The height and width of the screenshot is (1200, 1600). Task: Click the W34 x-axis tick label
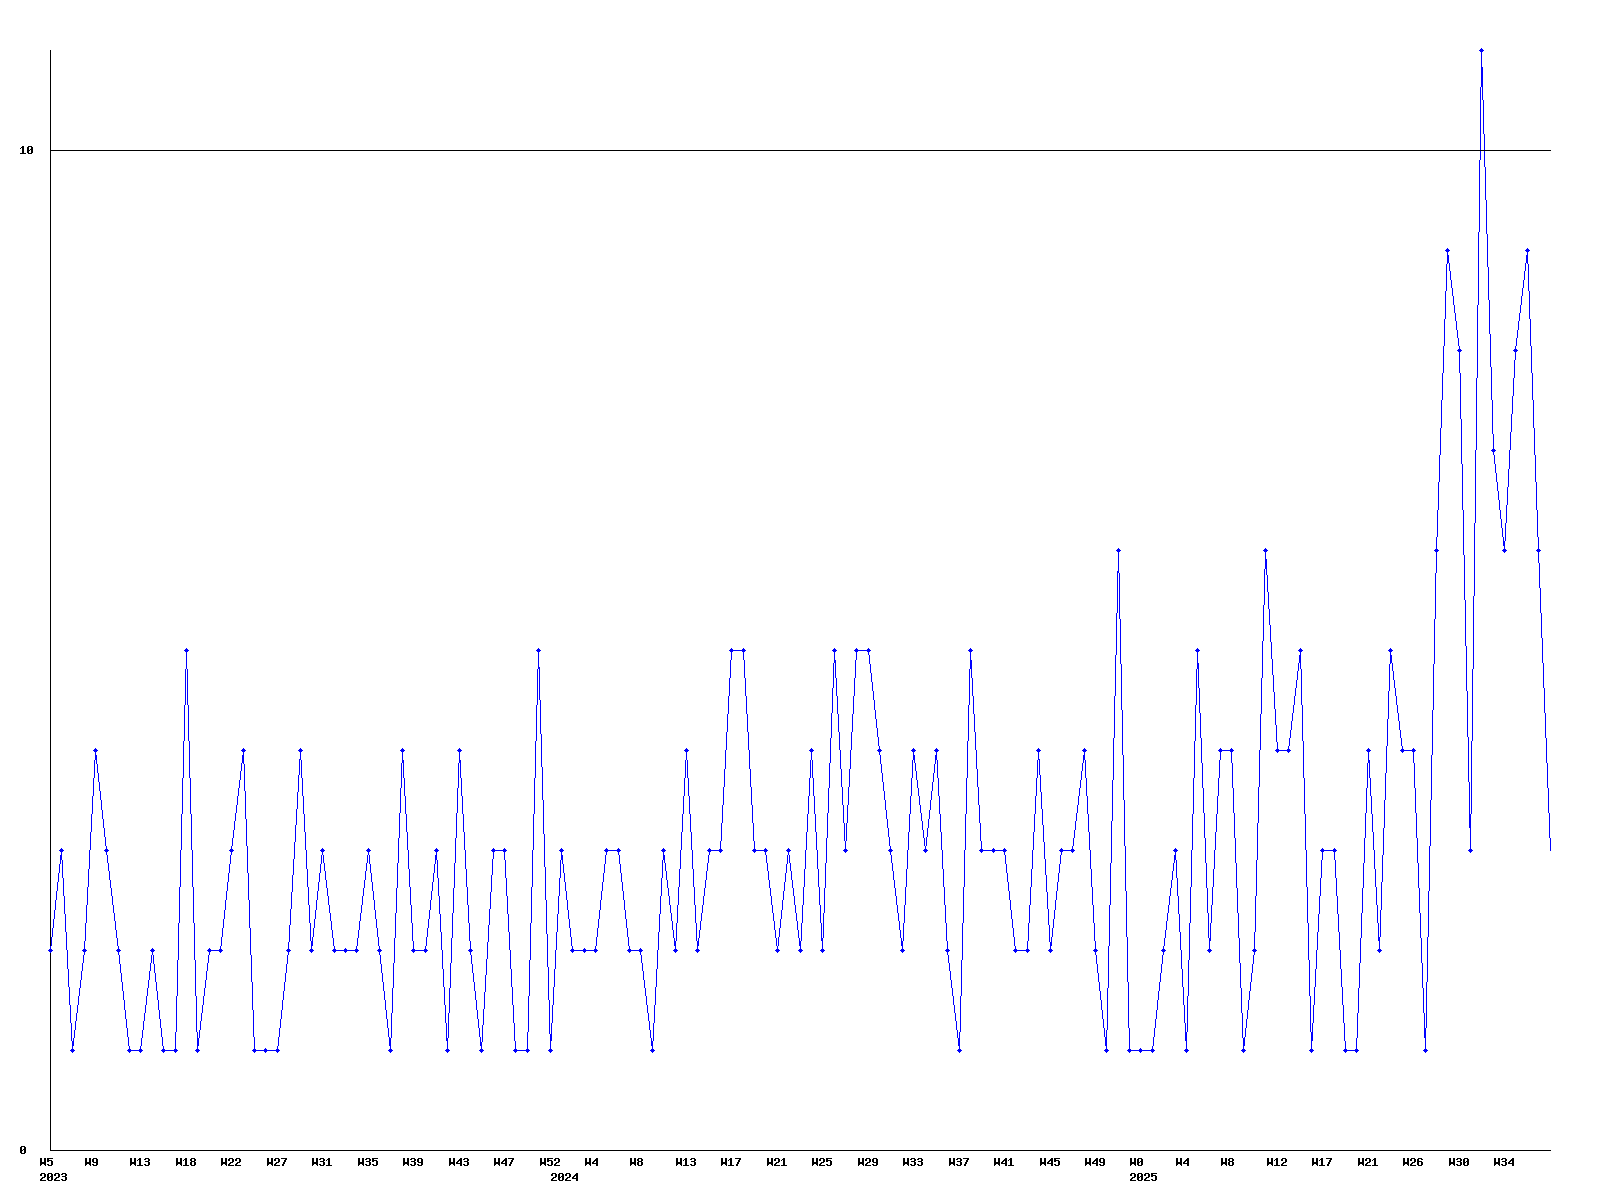[1504, 1162]
